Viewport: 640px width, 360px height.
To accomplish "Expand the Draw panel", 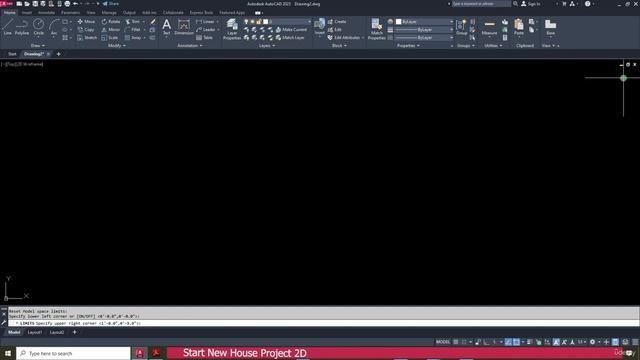I will tap(38, 46).
